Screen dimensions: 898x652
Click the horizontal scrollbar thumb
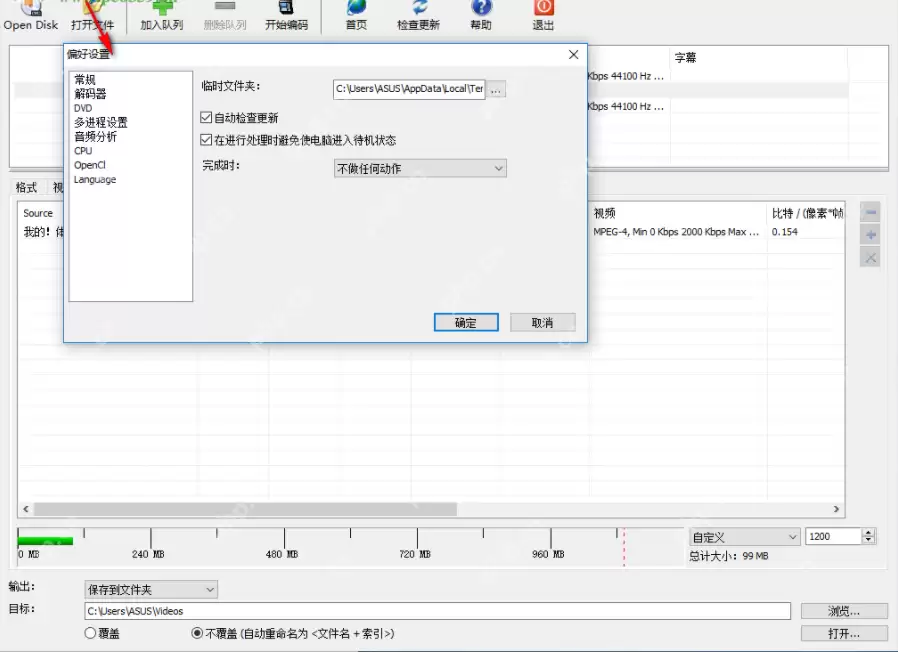[245, 509]
